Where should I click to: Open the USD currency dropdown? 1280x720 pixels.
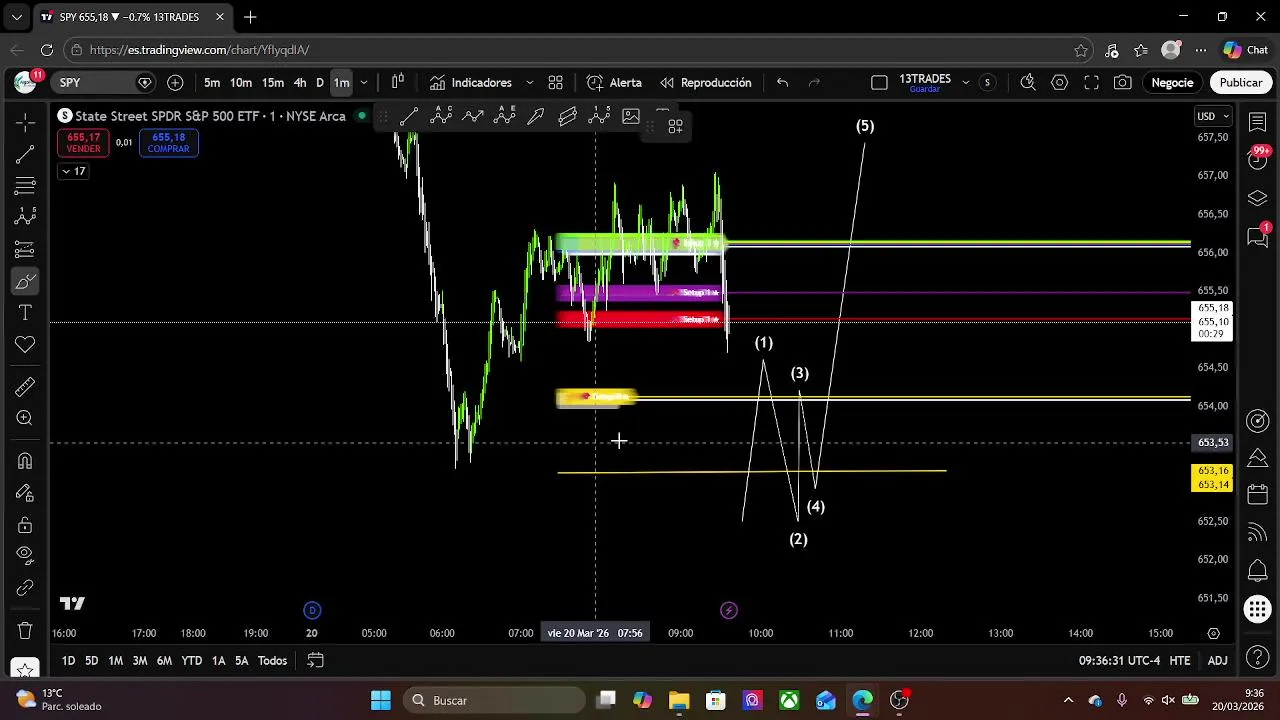pos(1211,116)
